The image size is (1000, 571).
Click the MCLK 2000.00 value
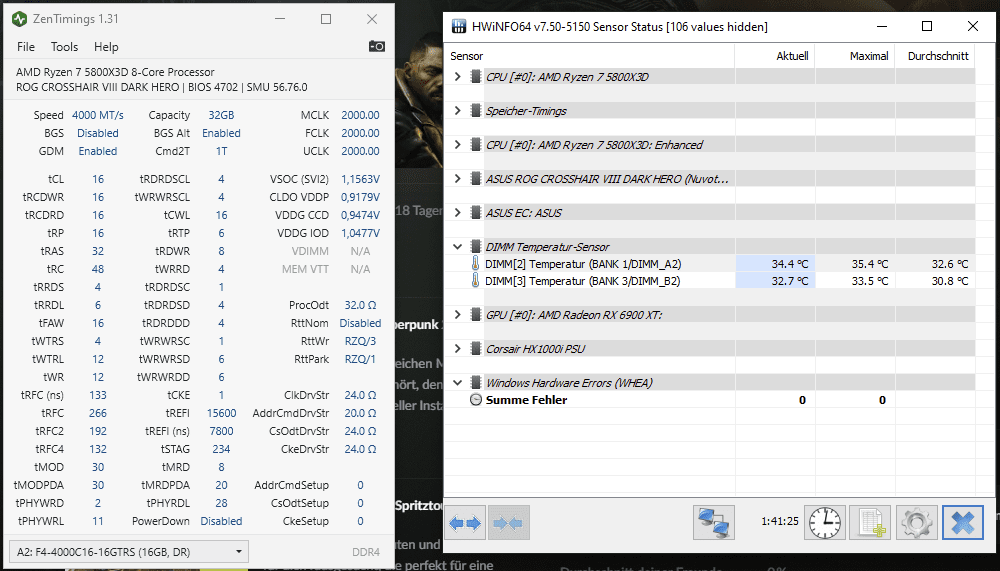tap(360, 115)
